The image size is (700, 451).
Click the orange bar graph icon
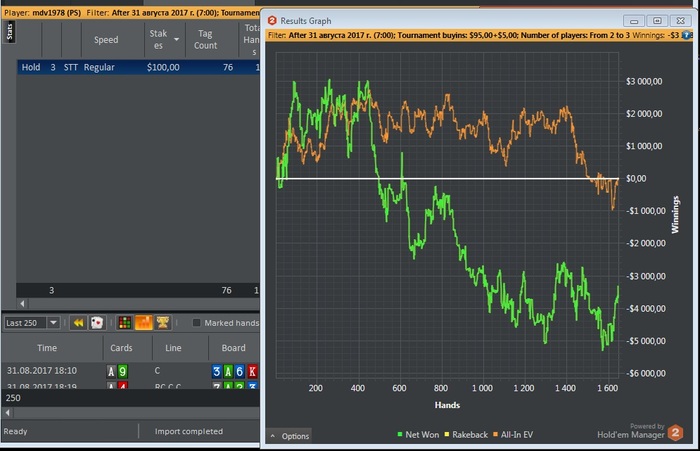pos(144,322)
